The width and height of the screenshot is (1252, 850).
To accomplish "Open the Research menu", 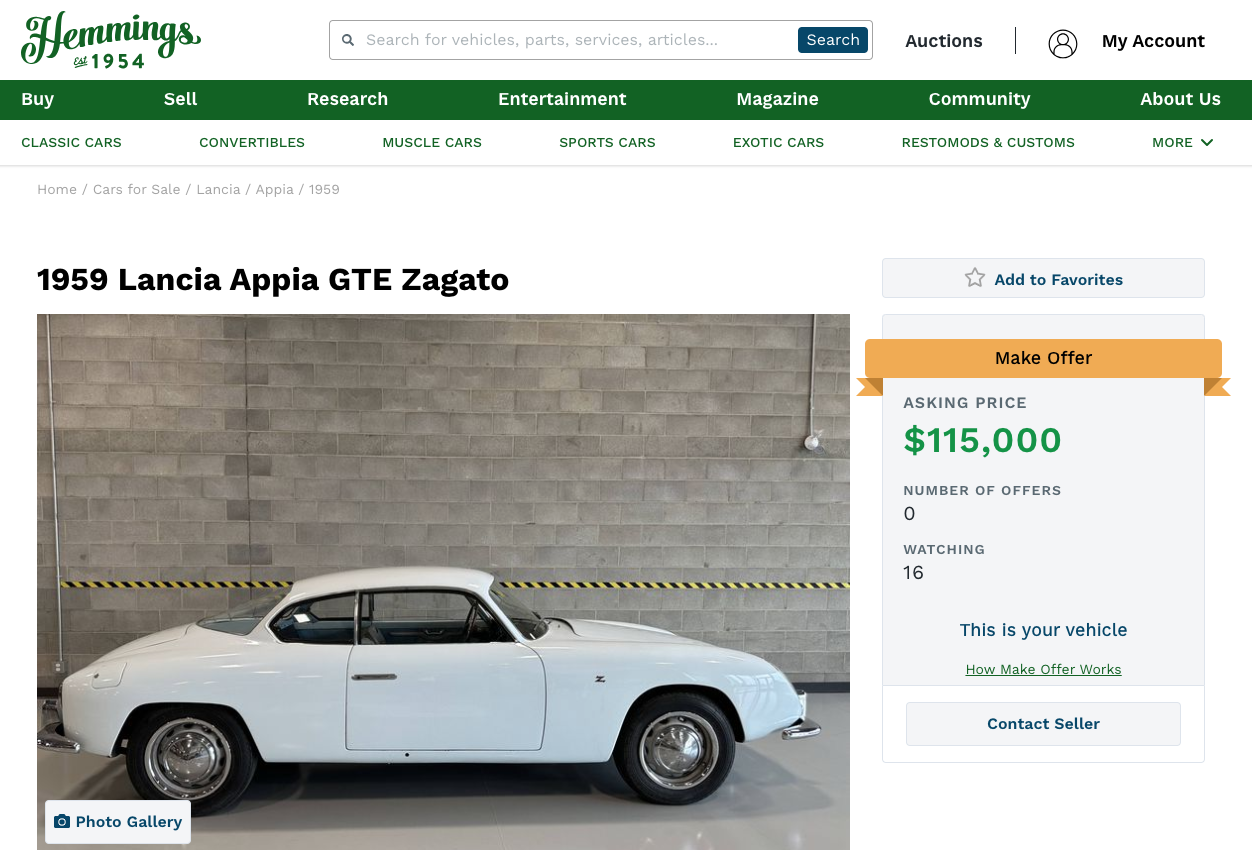I will pyautogui.click(x=348, y=99).
